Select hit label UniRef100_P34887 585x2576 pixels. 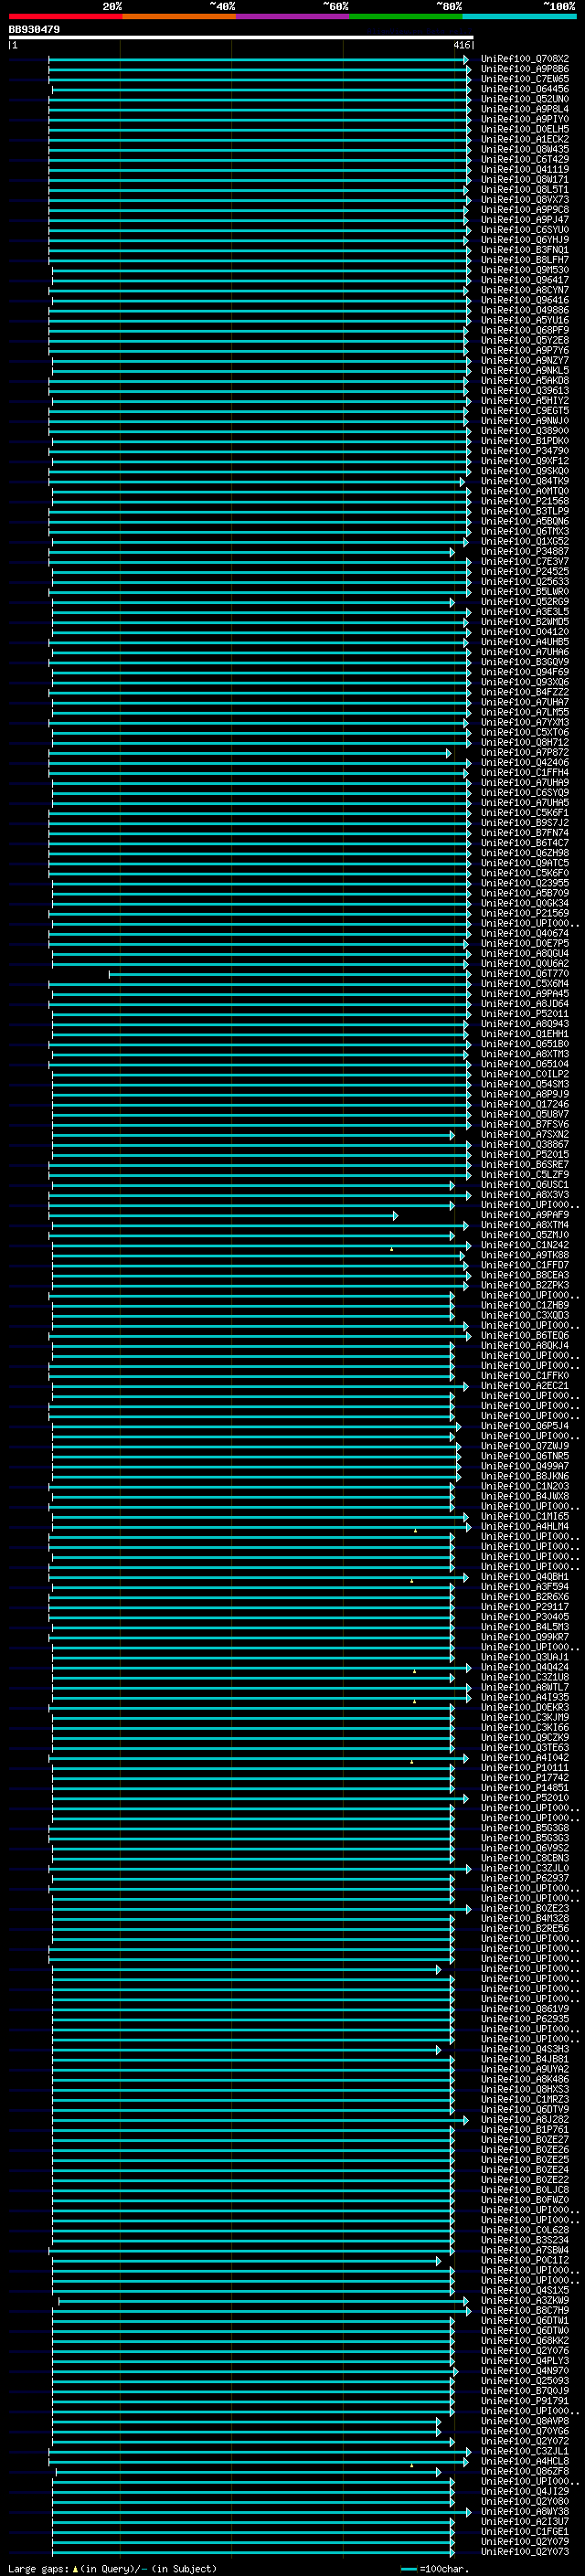[524, 551]
